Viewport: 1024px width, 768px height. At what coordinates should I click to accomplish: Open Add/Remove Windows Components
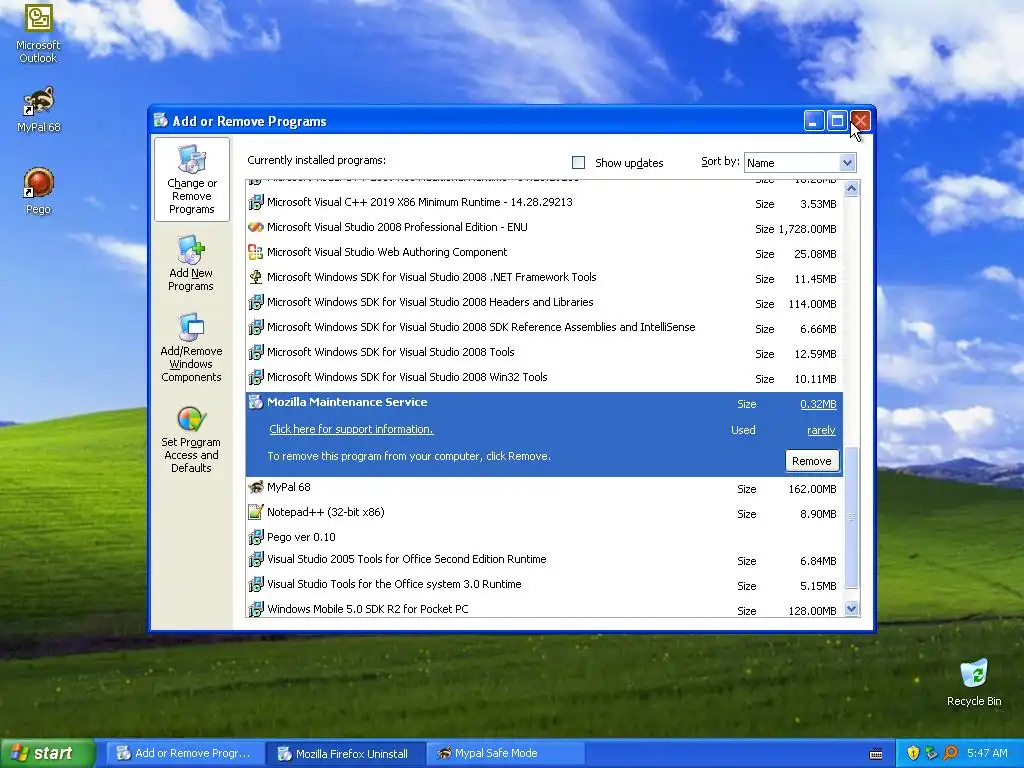[191, 347]
